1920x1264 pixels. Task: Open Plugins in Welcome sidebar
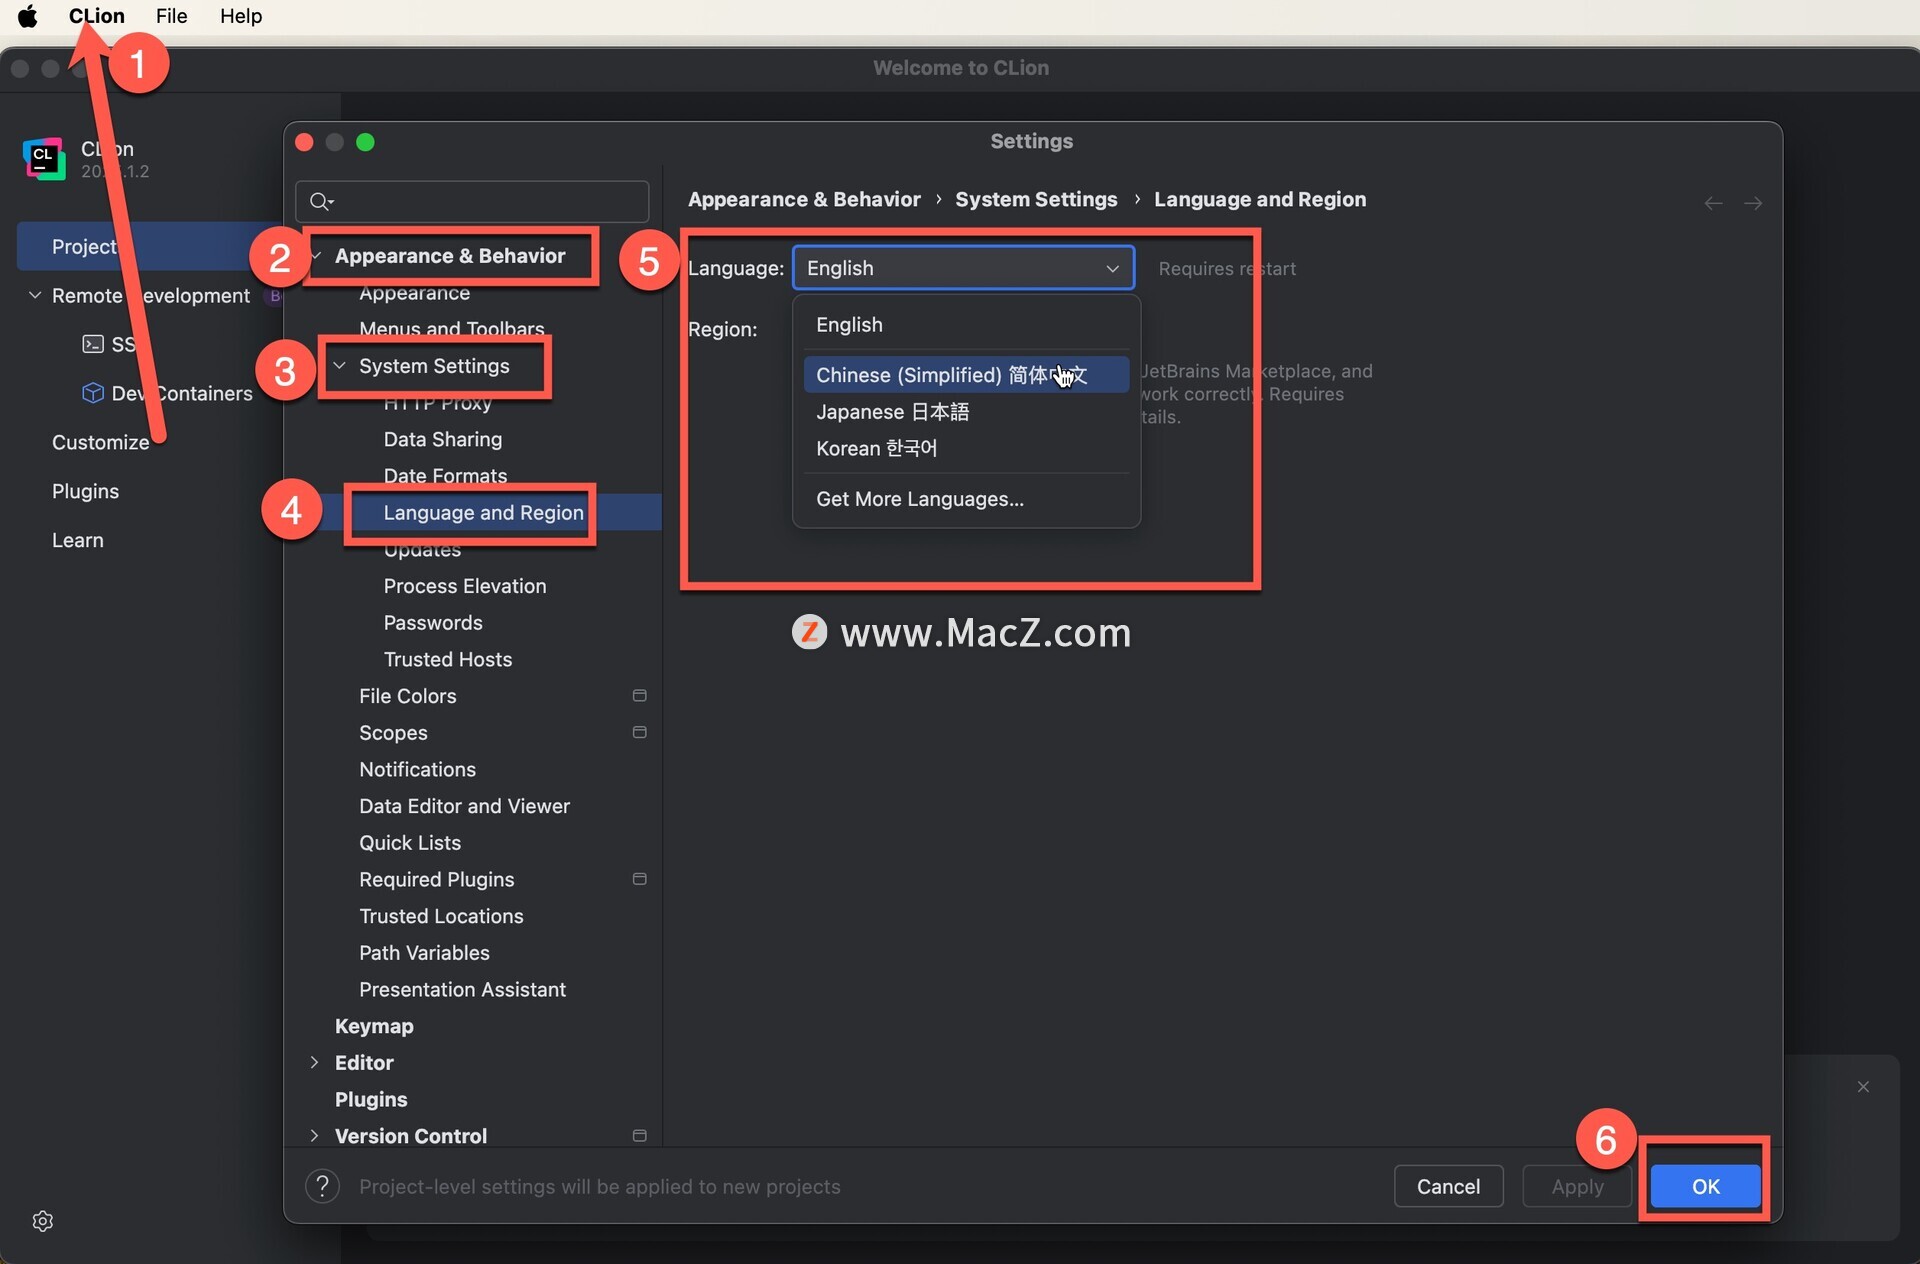tap(85, 491)
